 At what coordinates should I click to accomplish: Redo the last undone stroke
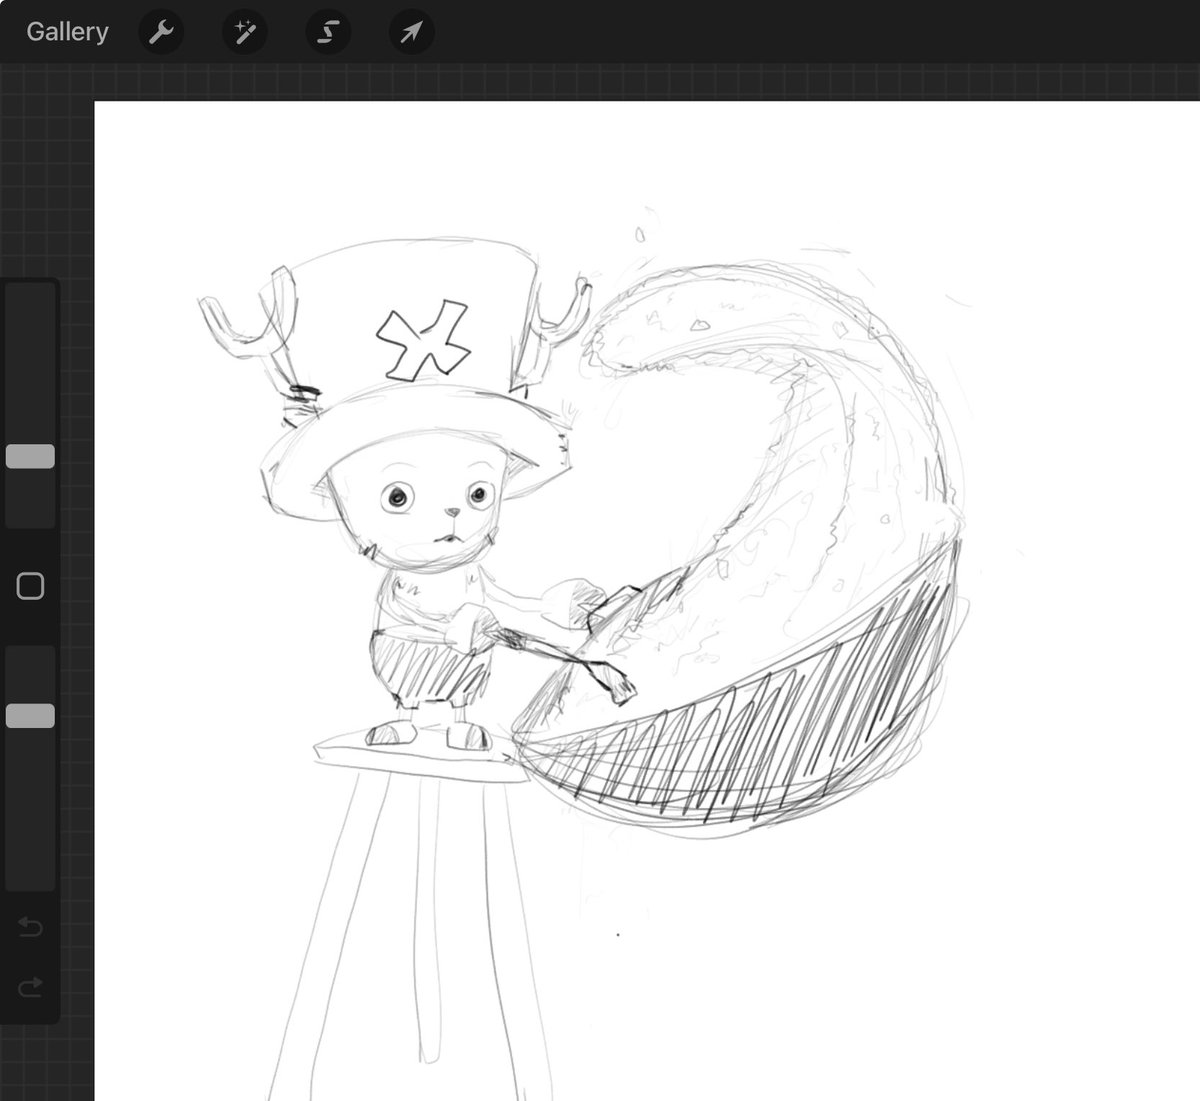coord(30,987)
